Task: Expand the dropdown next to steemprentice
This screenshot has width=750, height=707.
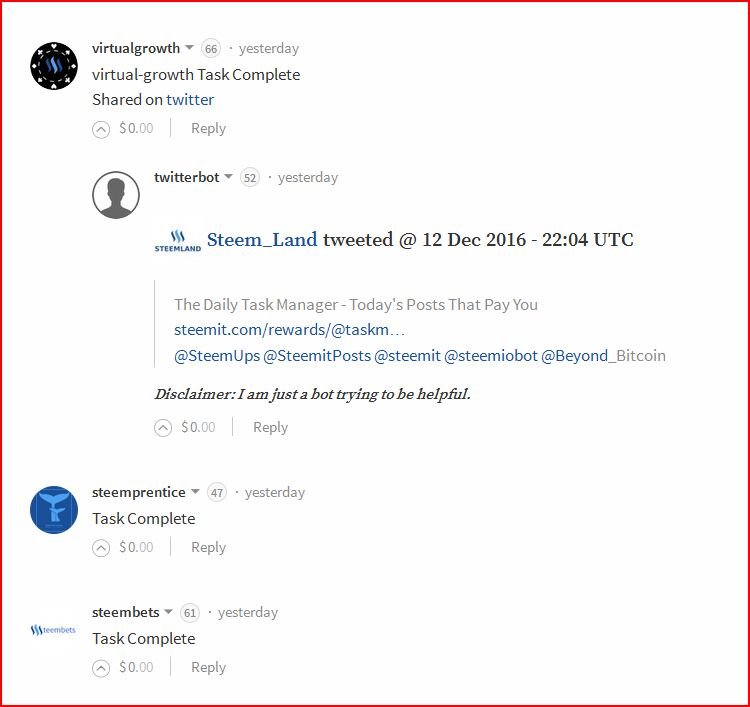Action: (x=195, y=491)
